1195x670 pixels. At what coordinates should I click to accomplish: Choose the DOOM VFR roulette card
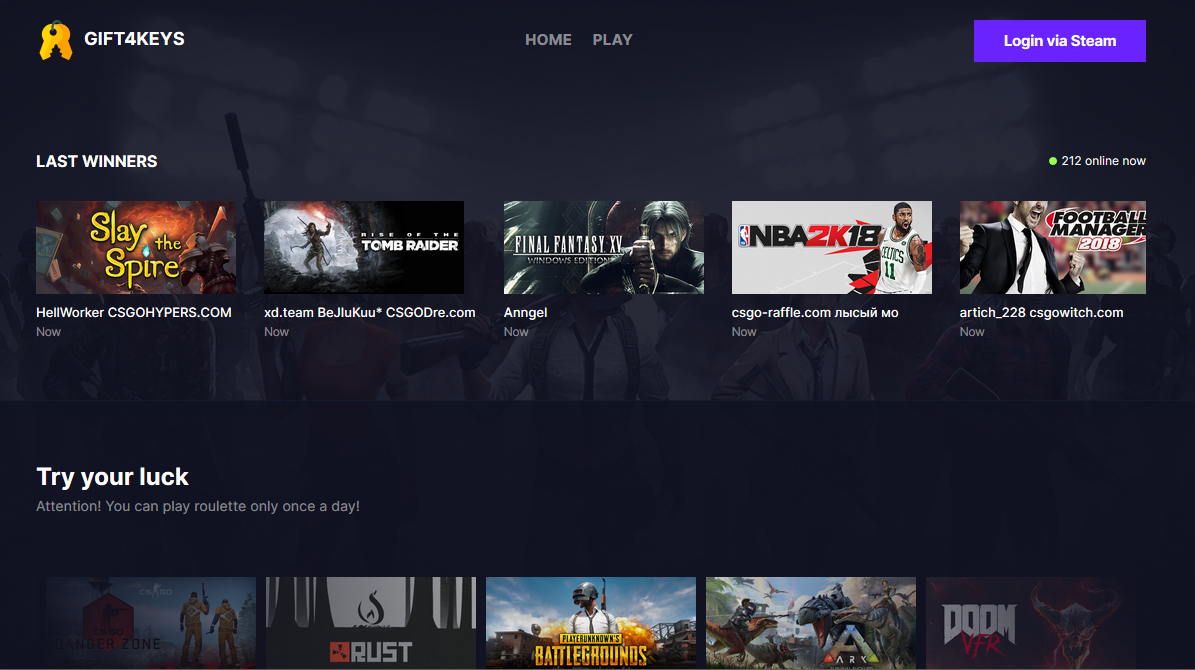pos(1031,622)
